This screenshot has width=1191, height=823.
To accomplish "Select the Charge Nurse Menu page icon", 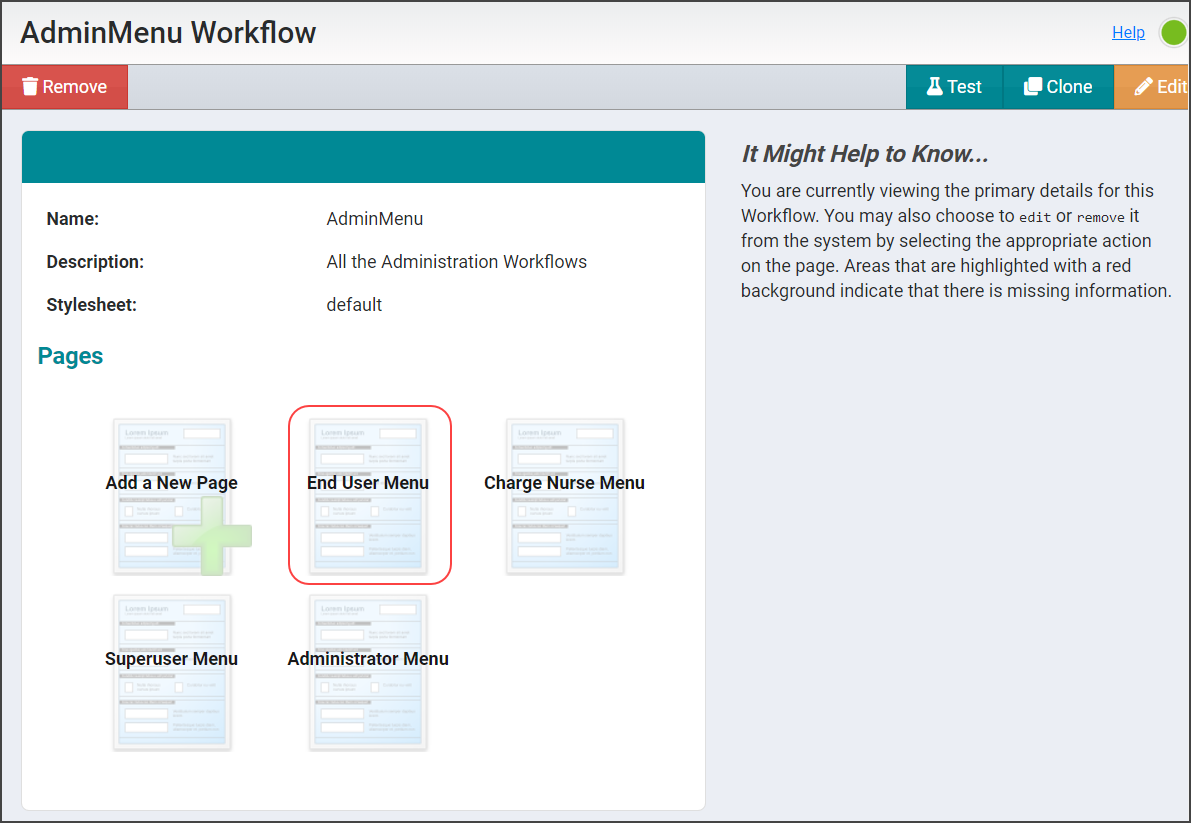I will (x=565, y=497).
